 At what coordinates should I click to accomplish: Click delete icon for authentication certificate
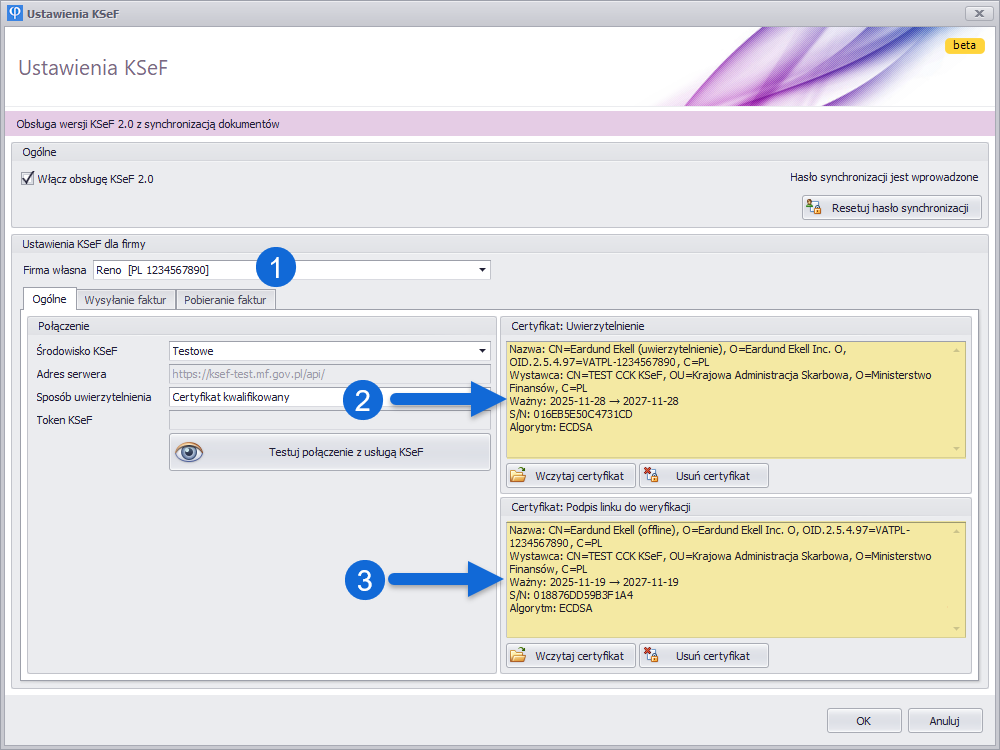tap(651, 475)
